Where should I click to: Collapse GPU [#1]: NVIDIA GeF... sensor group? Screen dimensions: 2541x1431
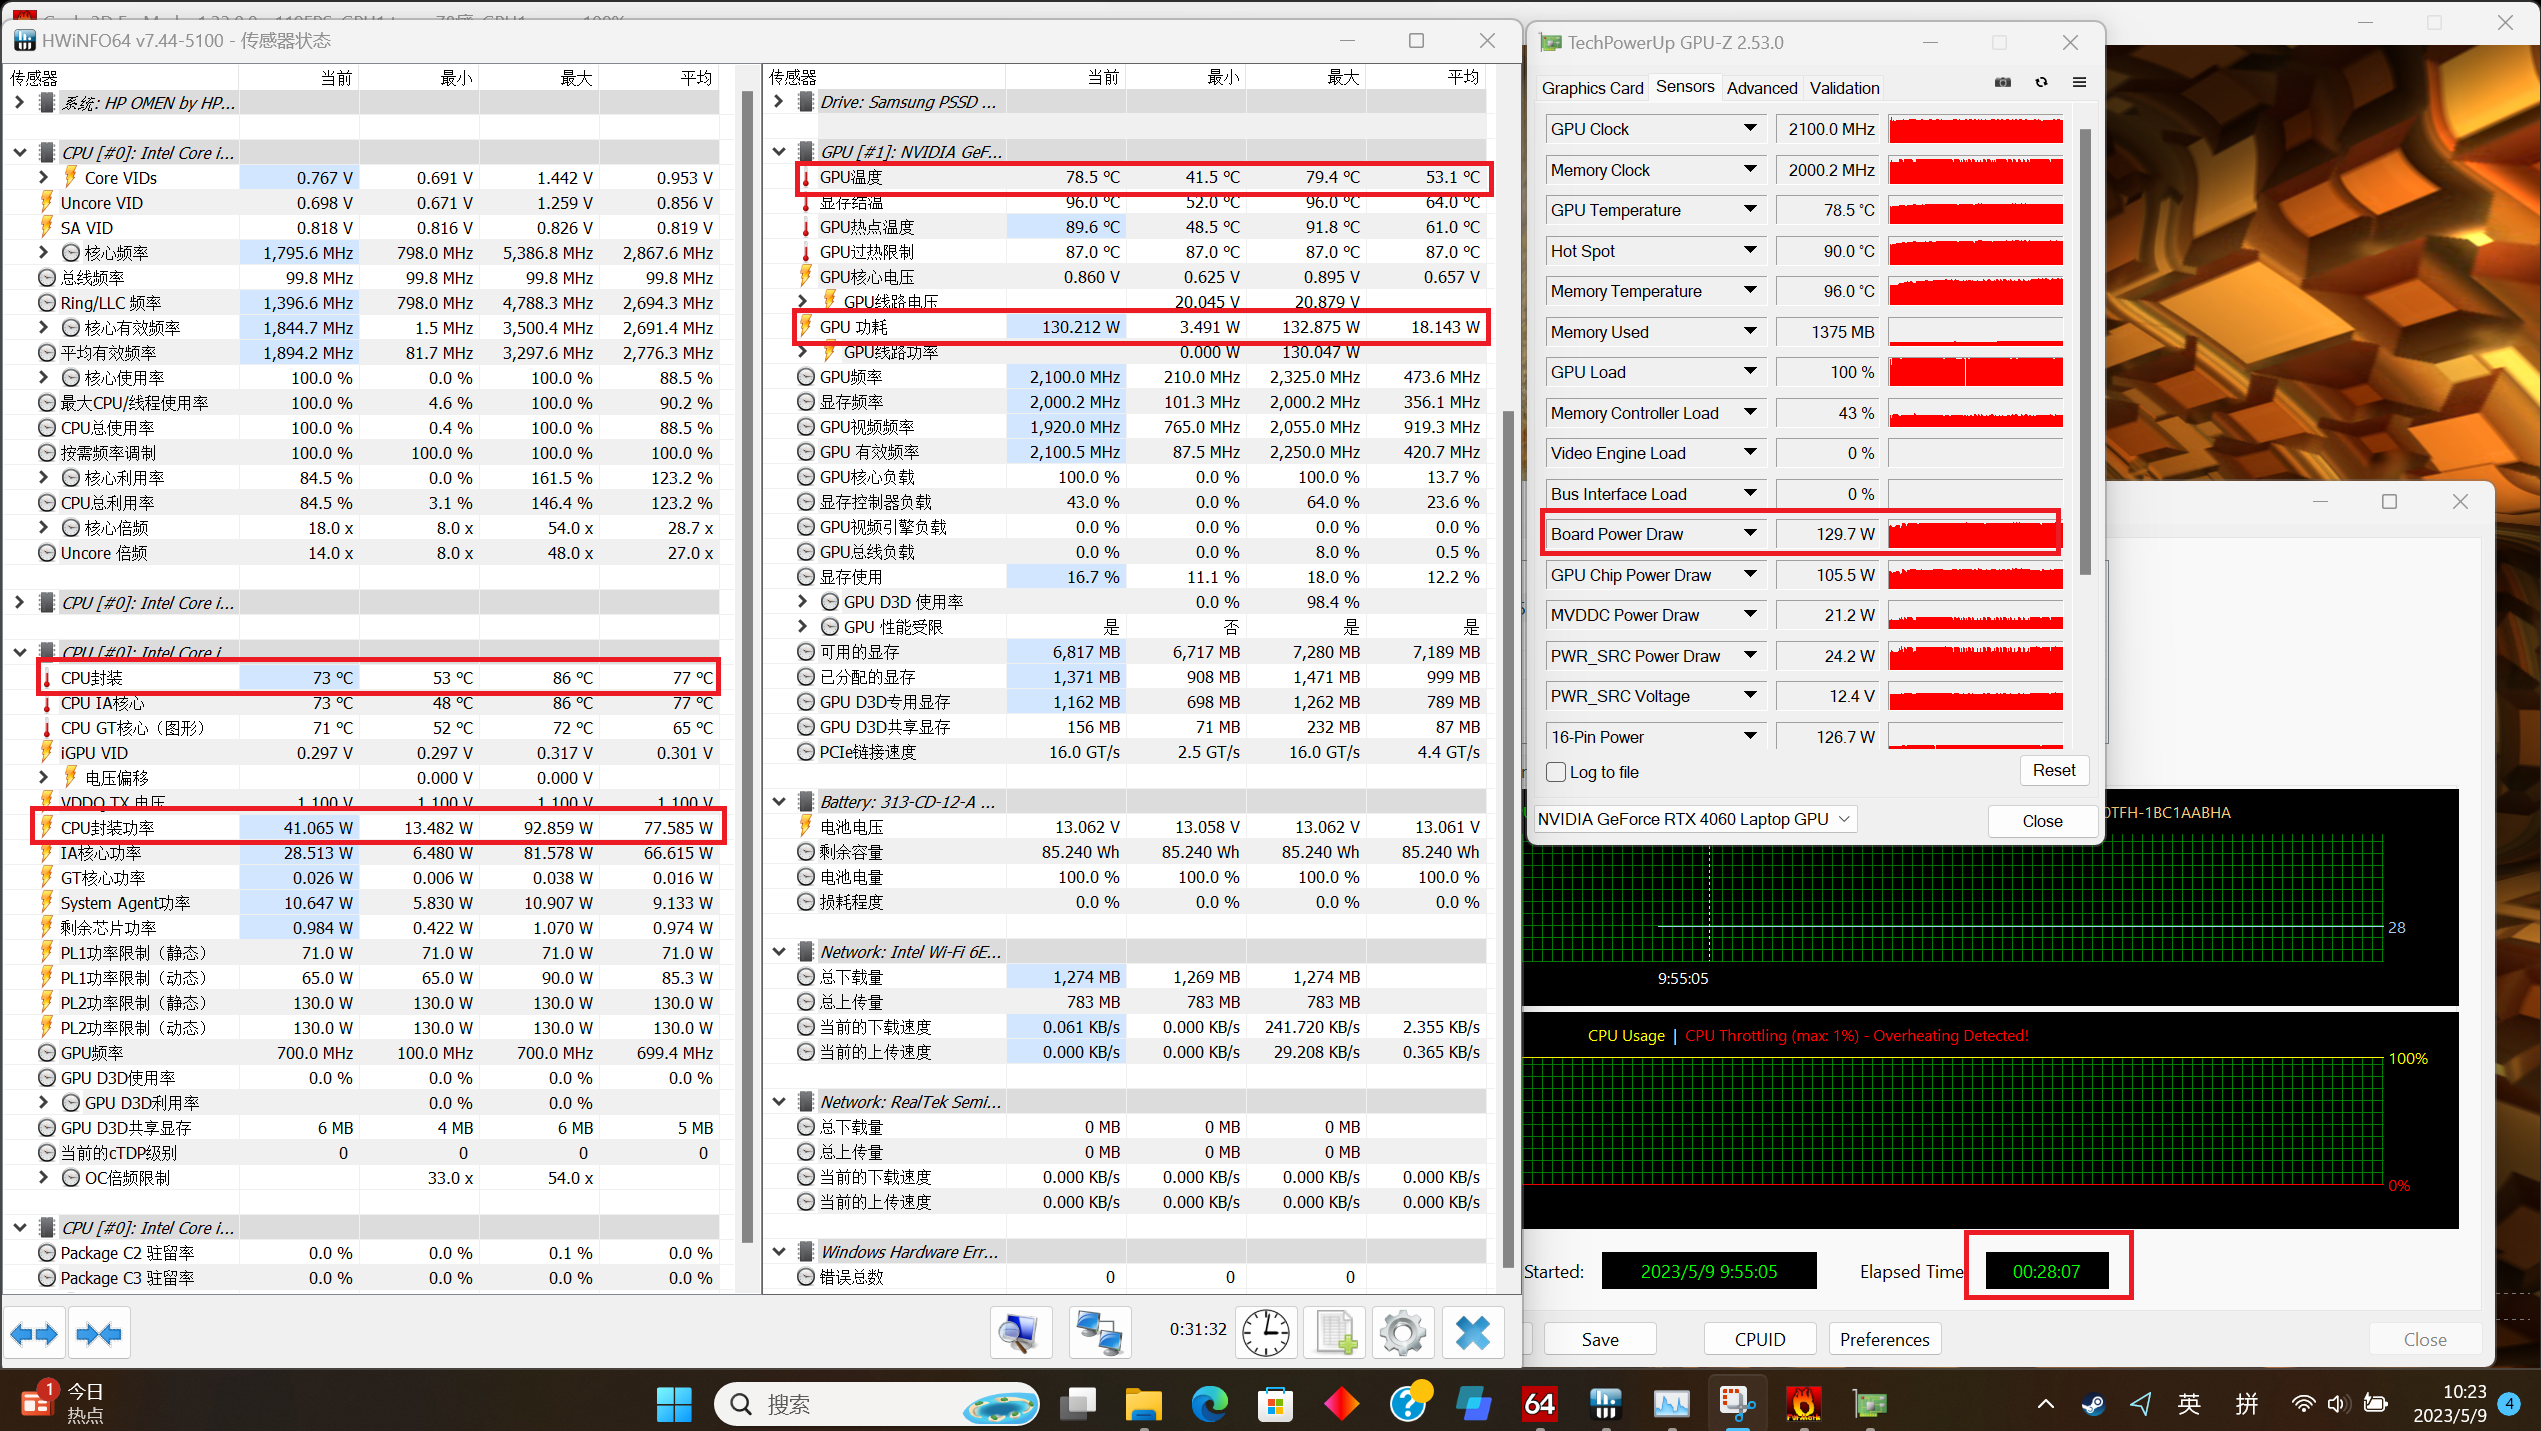coord(779,152)
